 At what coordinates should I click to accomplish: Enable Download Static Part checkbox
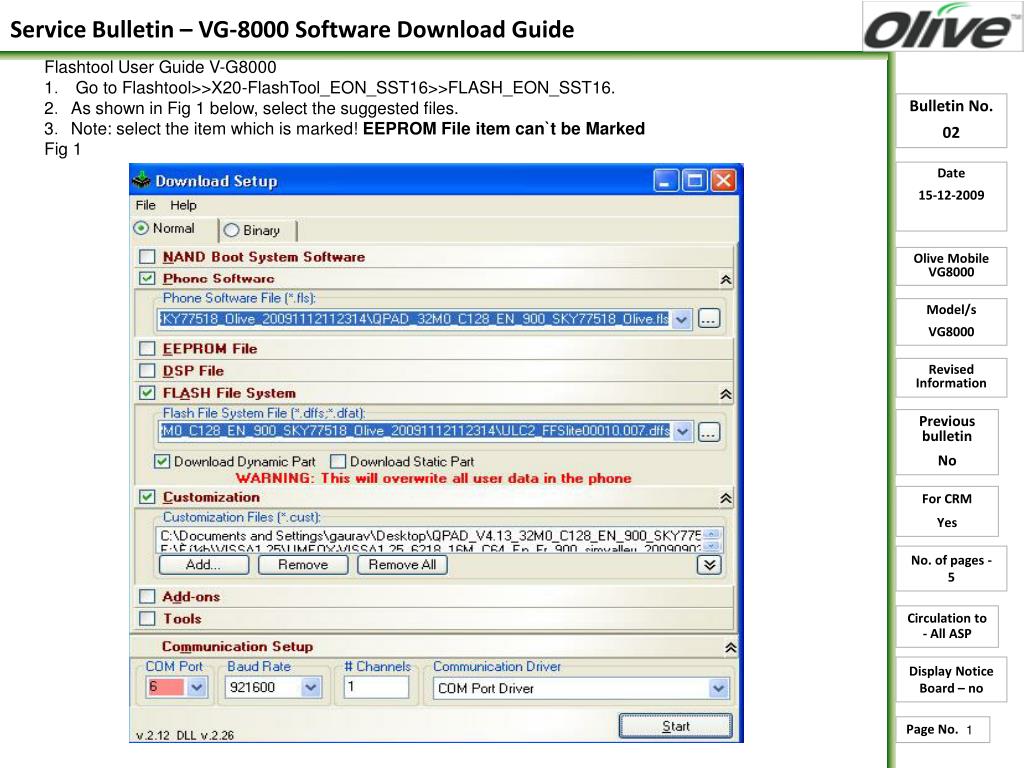pyautogui.click(x=338, y=462)
